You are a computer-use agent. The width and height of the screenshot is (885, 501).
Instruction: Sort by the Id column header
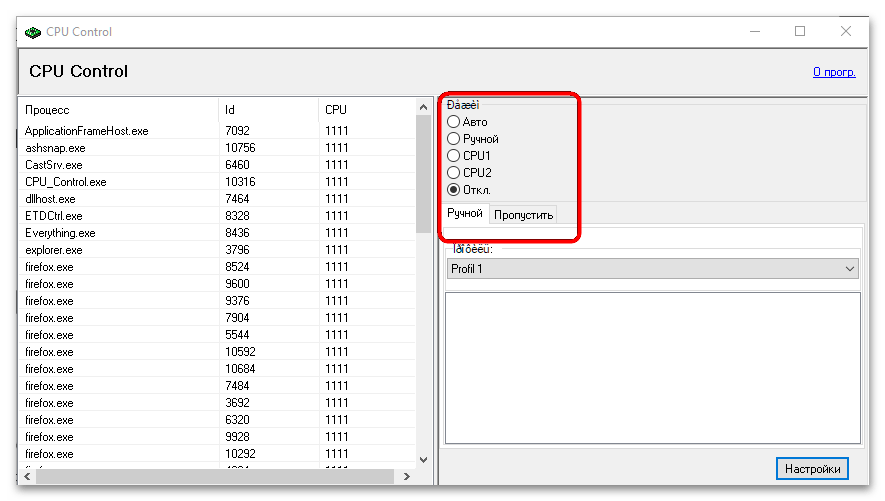pyautogui.click(x=268, y=109)
